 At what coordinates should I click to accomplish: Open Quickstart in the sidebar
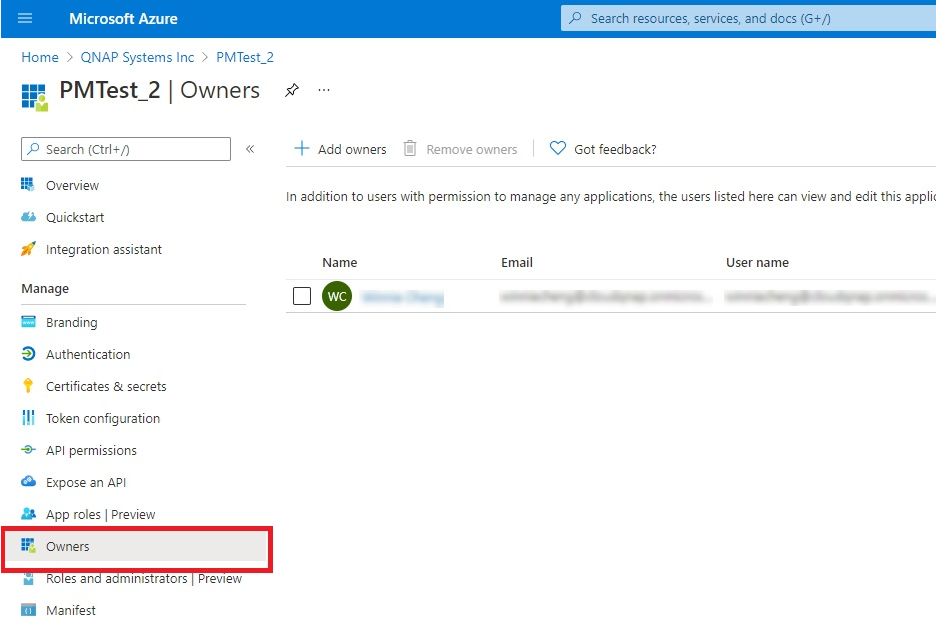pos(75,217)
